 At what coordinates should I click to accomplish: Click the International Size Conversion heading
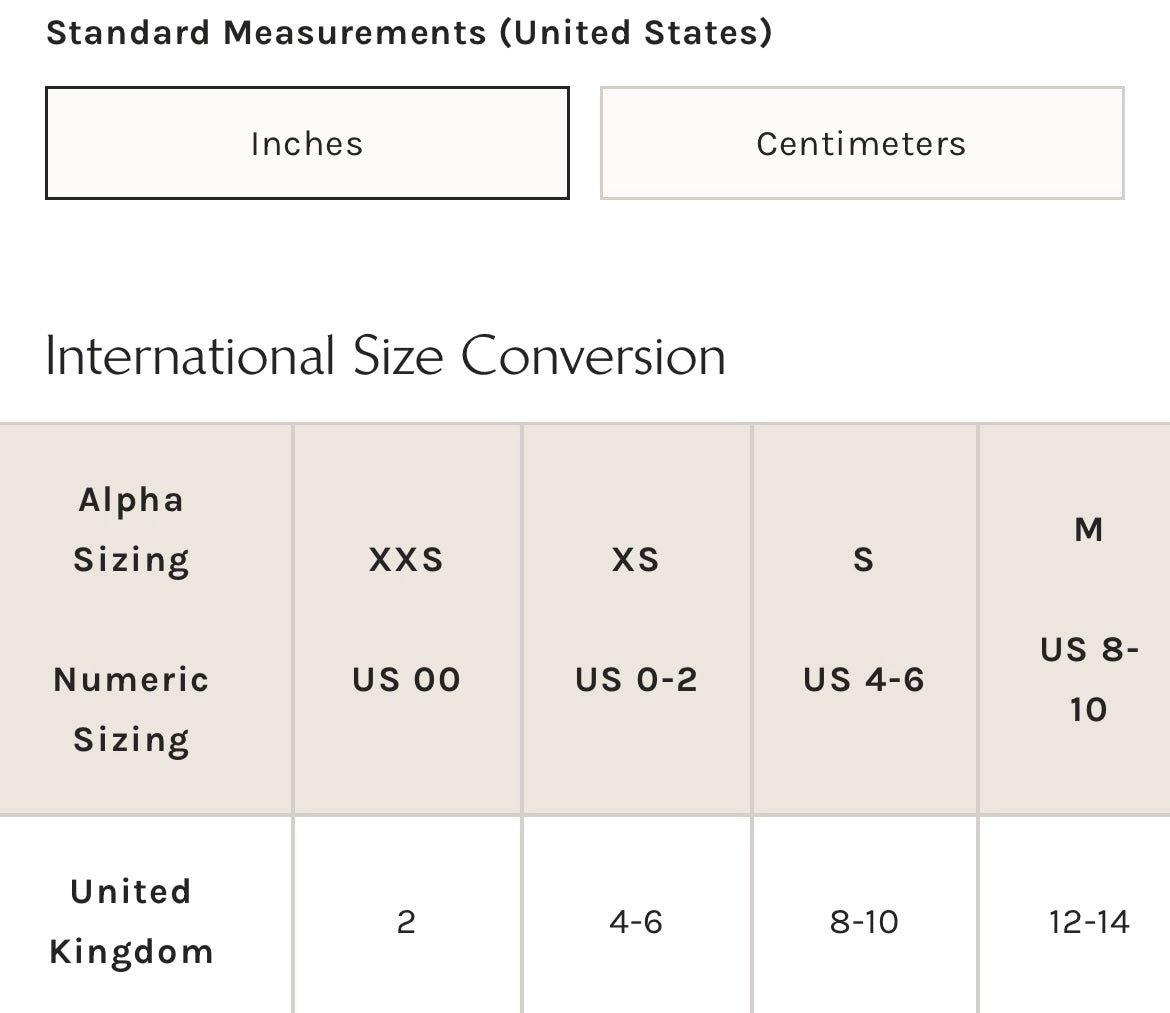(385, 356)
